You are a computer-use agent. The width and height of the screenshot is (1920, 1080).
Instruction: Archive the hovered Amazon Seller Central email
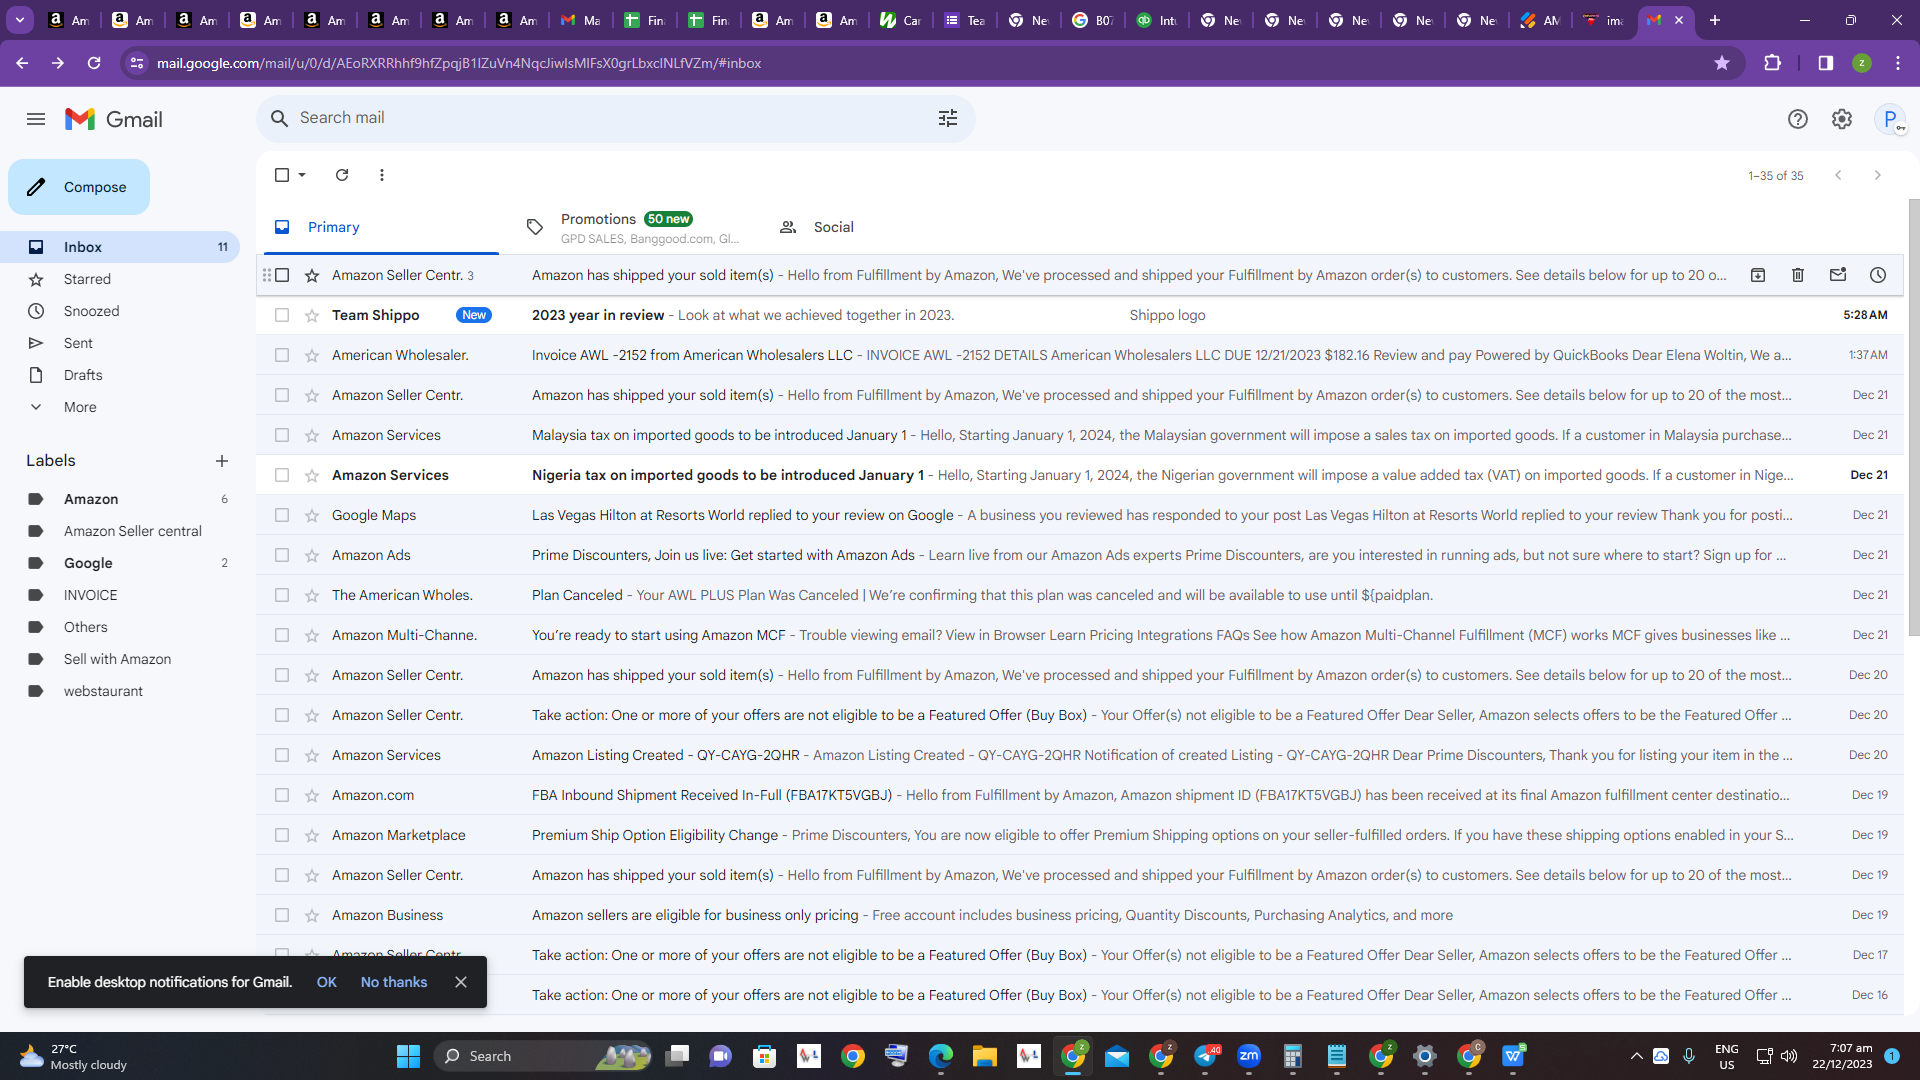pos(1757,275)
